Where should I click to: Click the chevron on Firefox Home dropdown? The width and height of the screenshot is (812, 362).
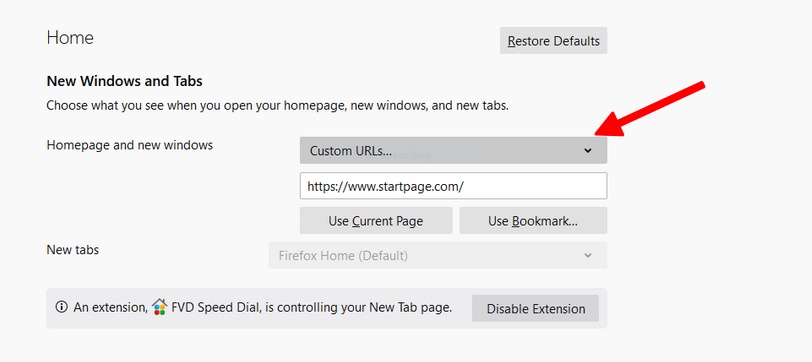pyautogui.click(x=588, y=255)
